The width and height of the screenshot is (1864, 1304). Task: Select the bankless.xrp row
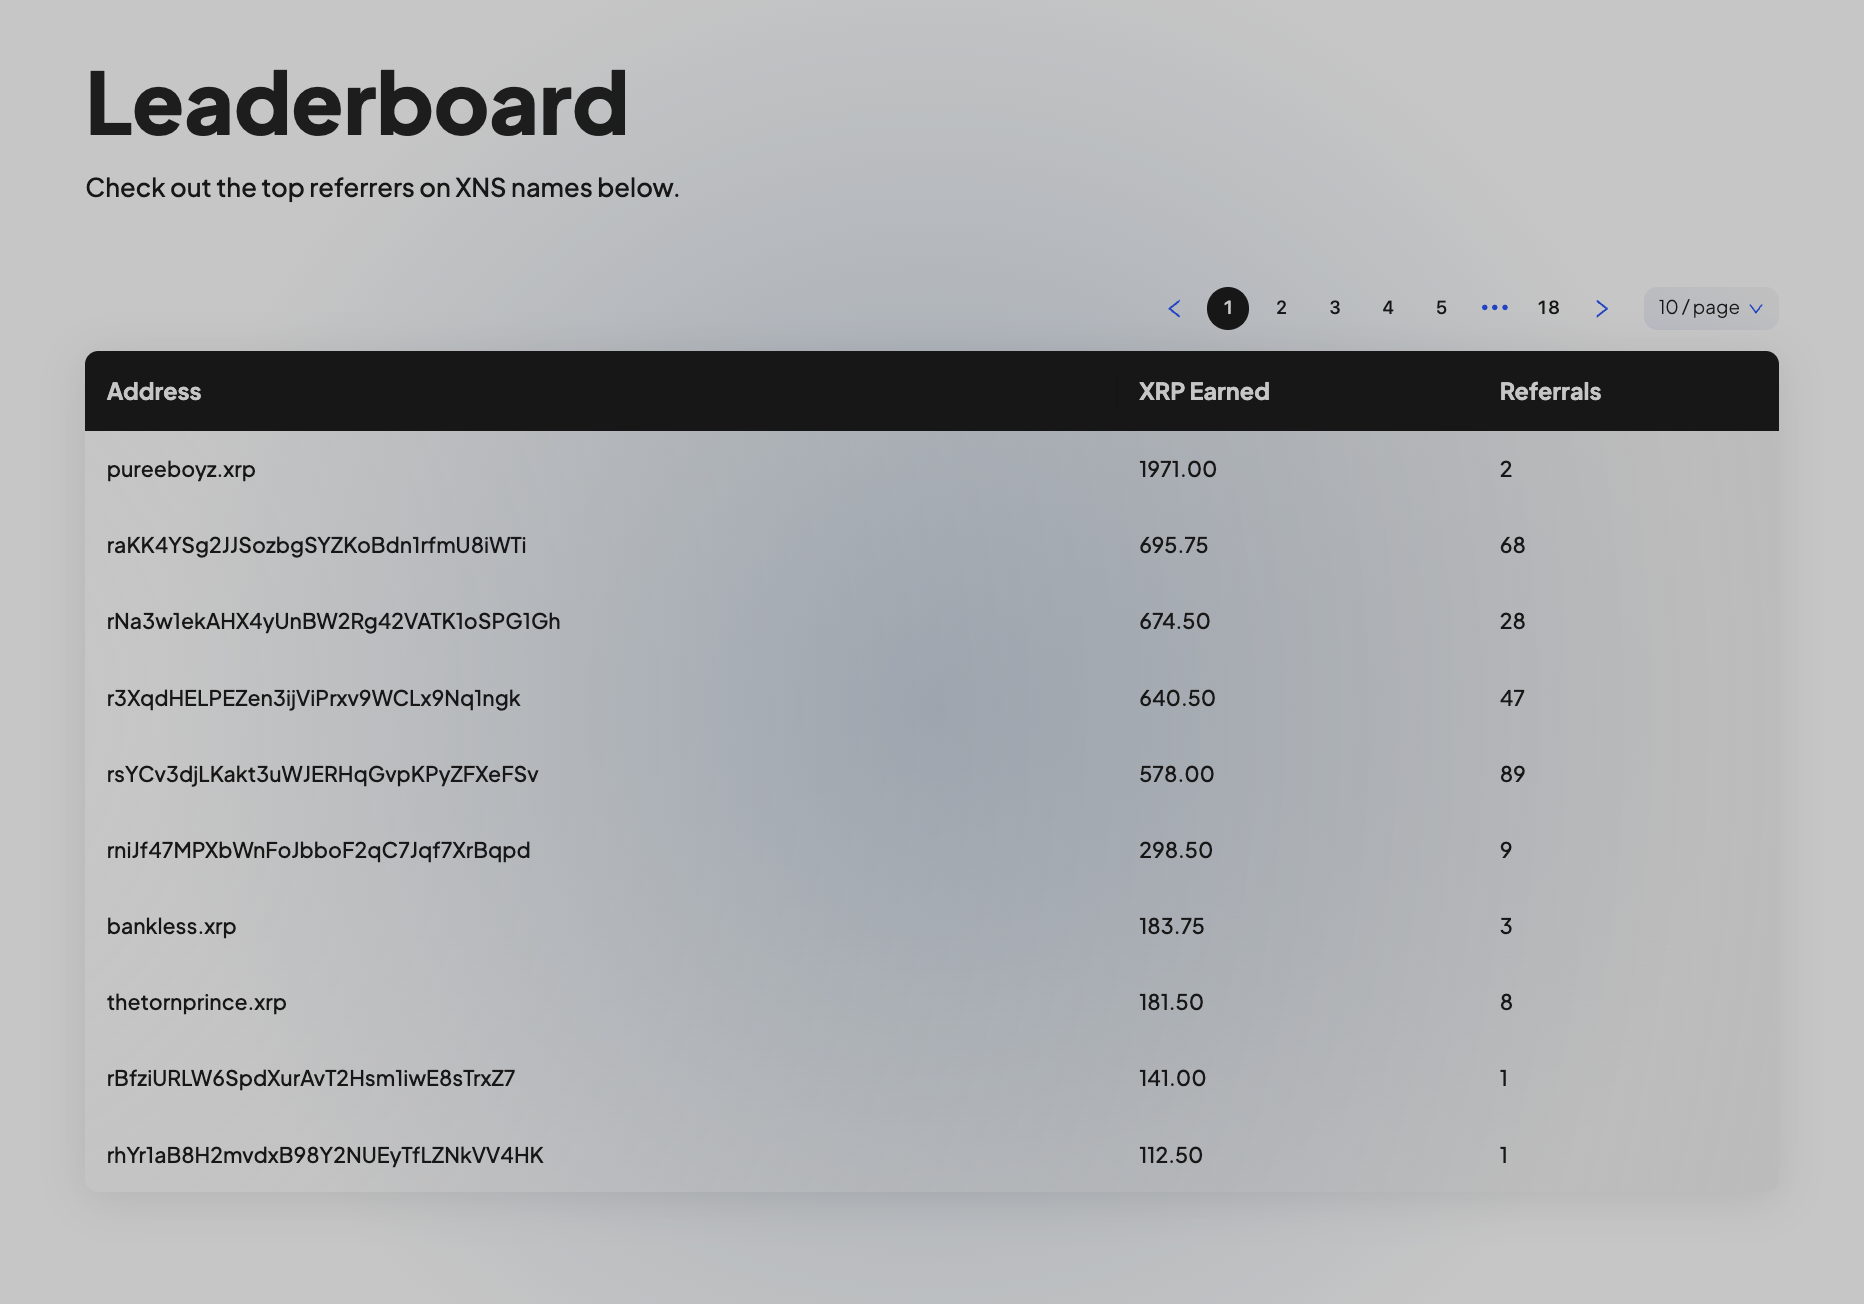click(172, 926)
